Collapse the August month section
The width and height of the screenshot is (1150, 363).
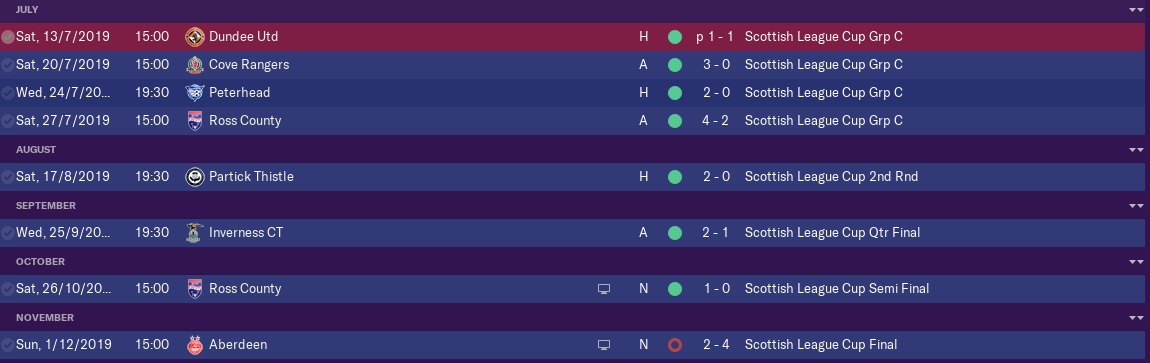pos(1136,150)
